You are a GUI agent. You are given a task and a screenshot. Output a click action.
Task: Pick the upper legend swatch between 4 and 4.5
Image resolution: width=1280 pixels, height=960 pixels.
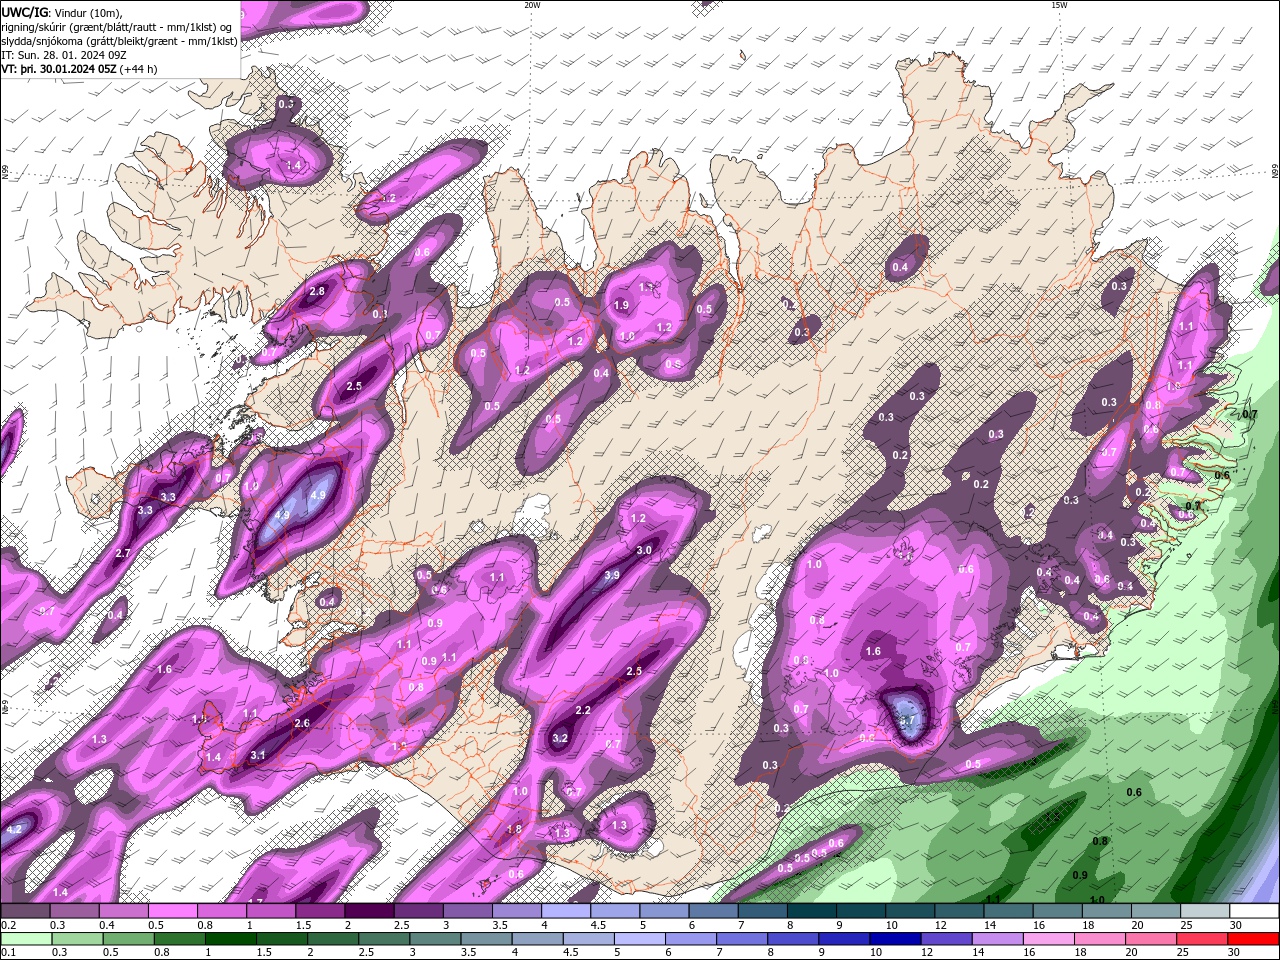coord(566,911)
